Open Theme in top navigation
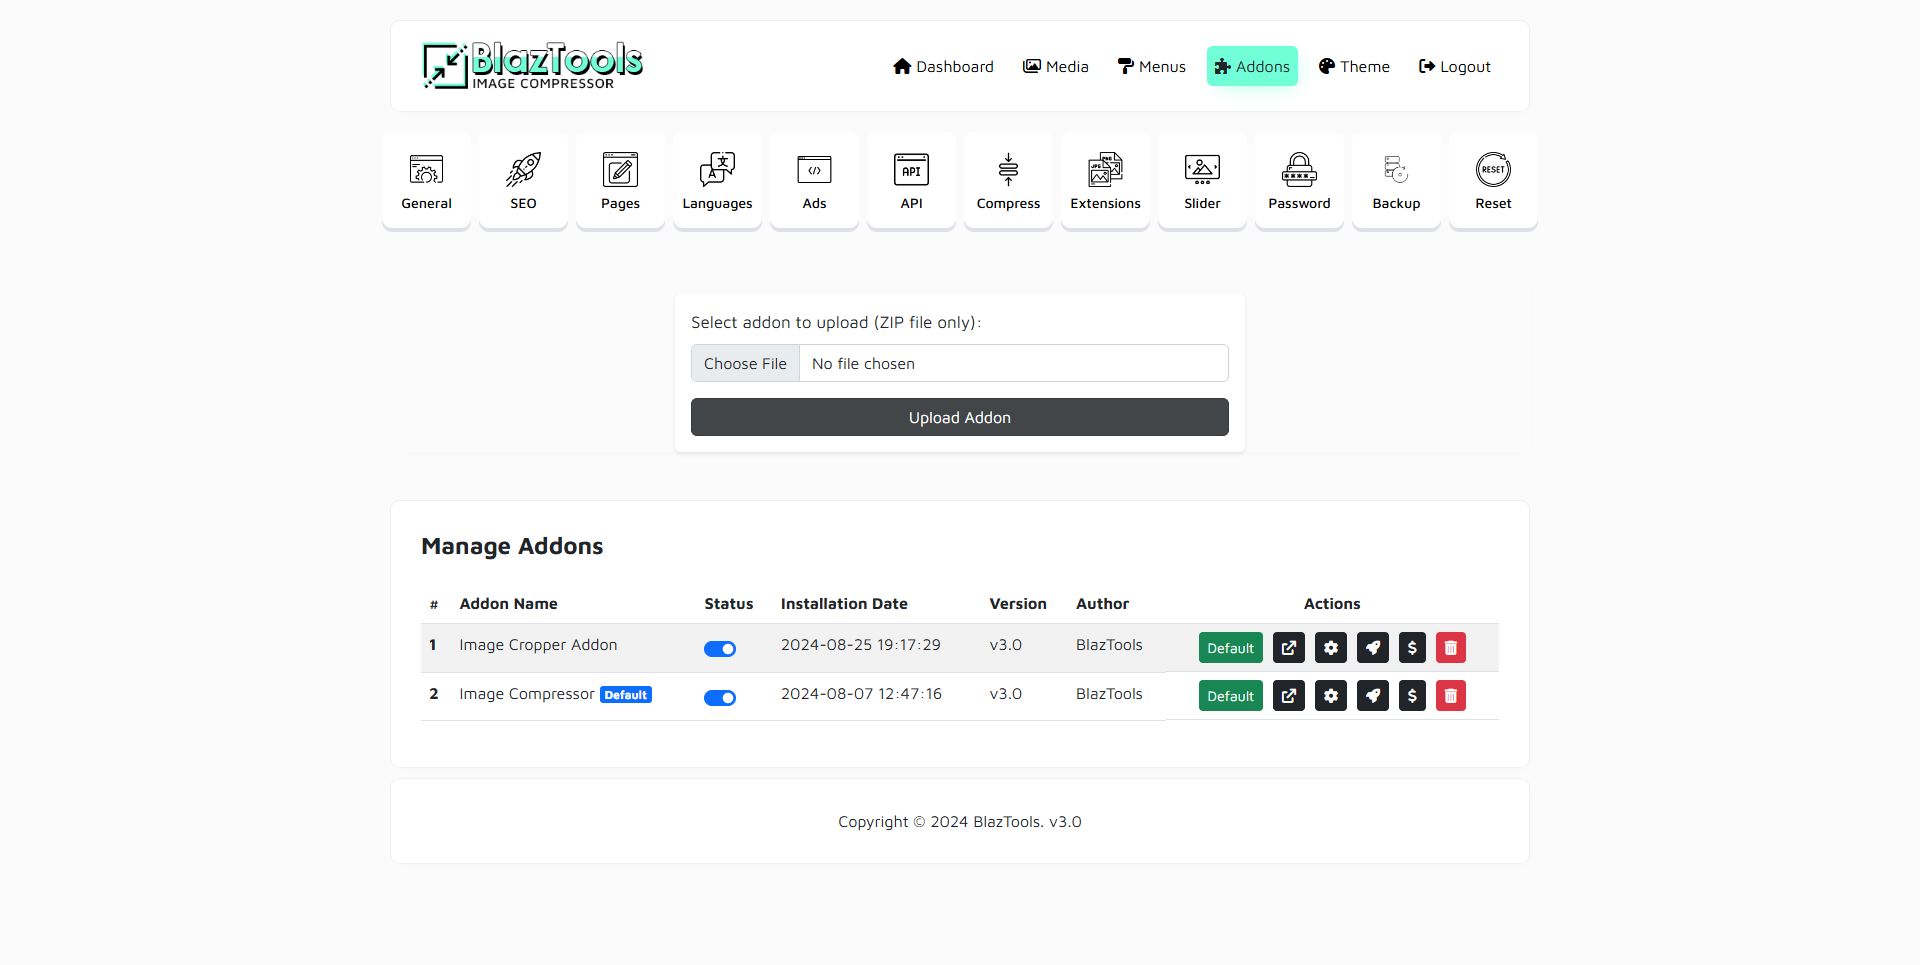This screenshot has height=965, width=1920. click(1354, 66)
